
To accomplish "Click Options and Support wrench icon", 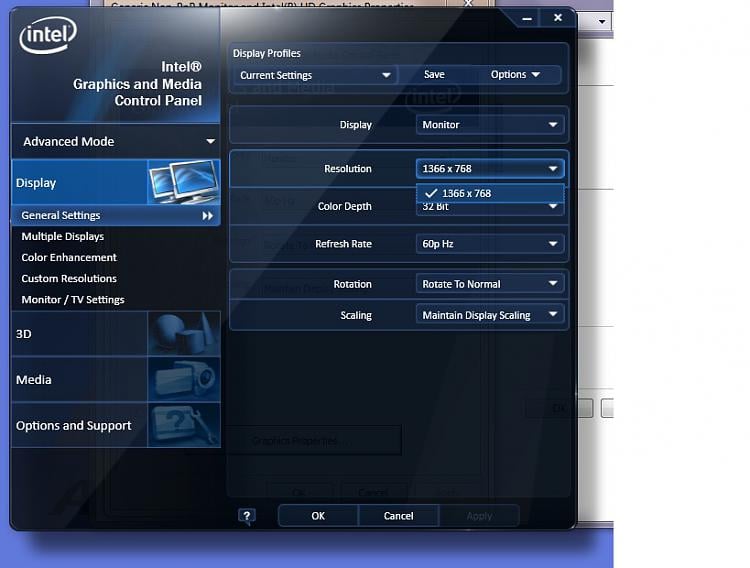I will [184, 425].
